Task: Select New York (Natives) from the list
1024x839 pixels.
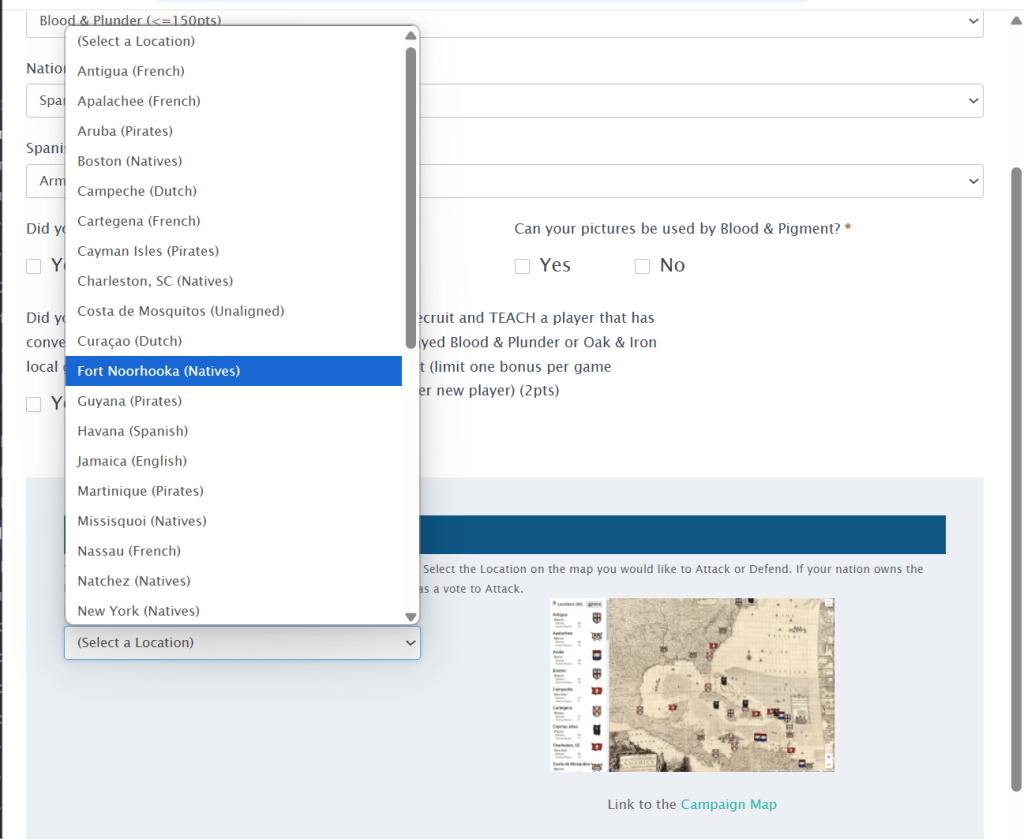Action: click(138, 611)
